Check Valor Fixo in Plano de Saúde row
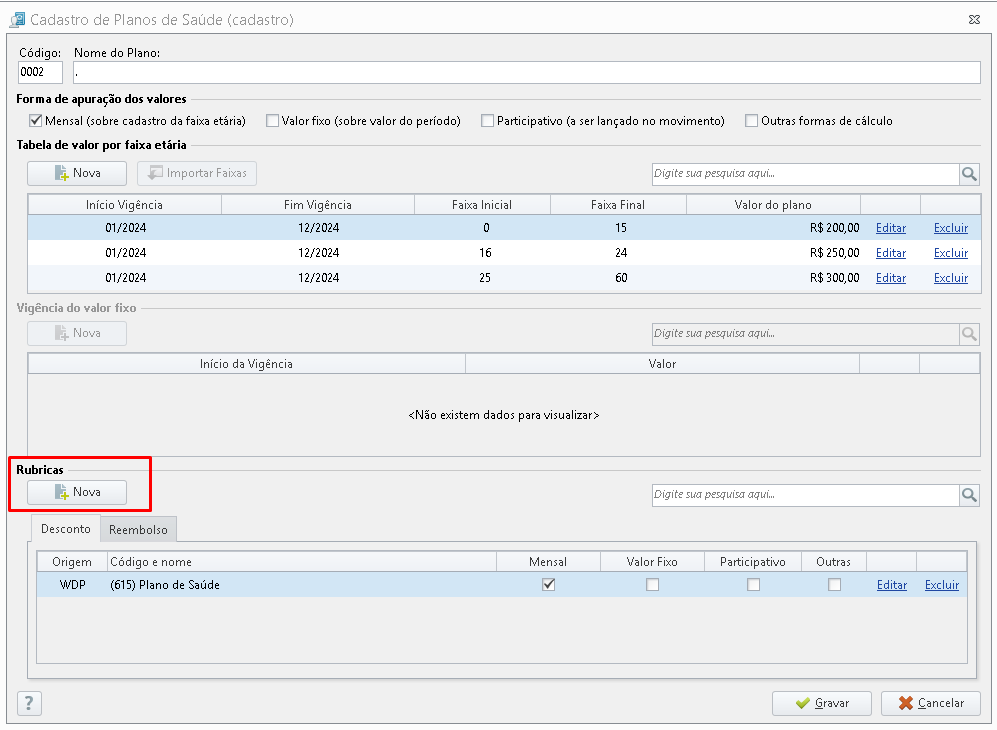This screenshot has width=997, height=730. point(652,584)
